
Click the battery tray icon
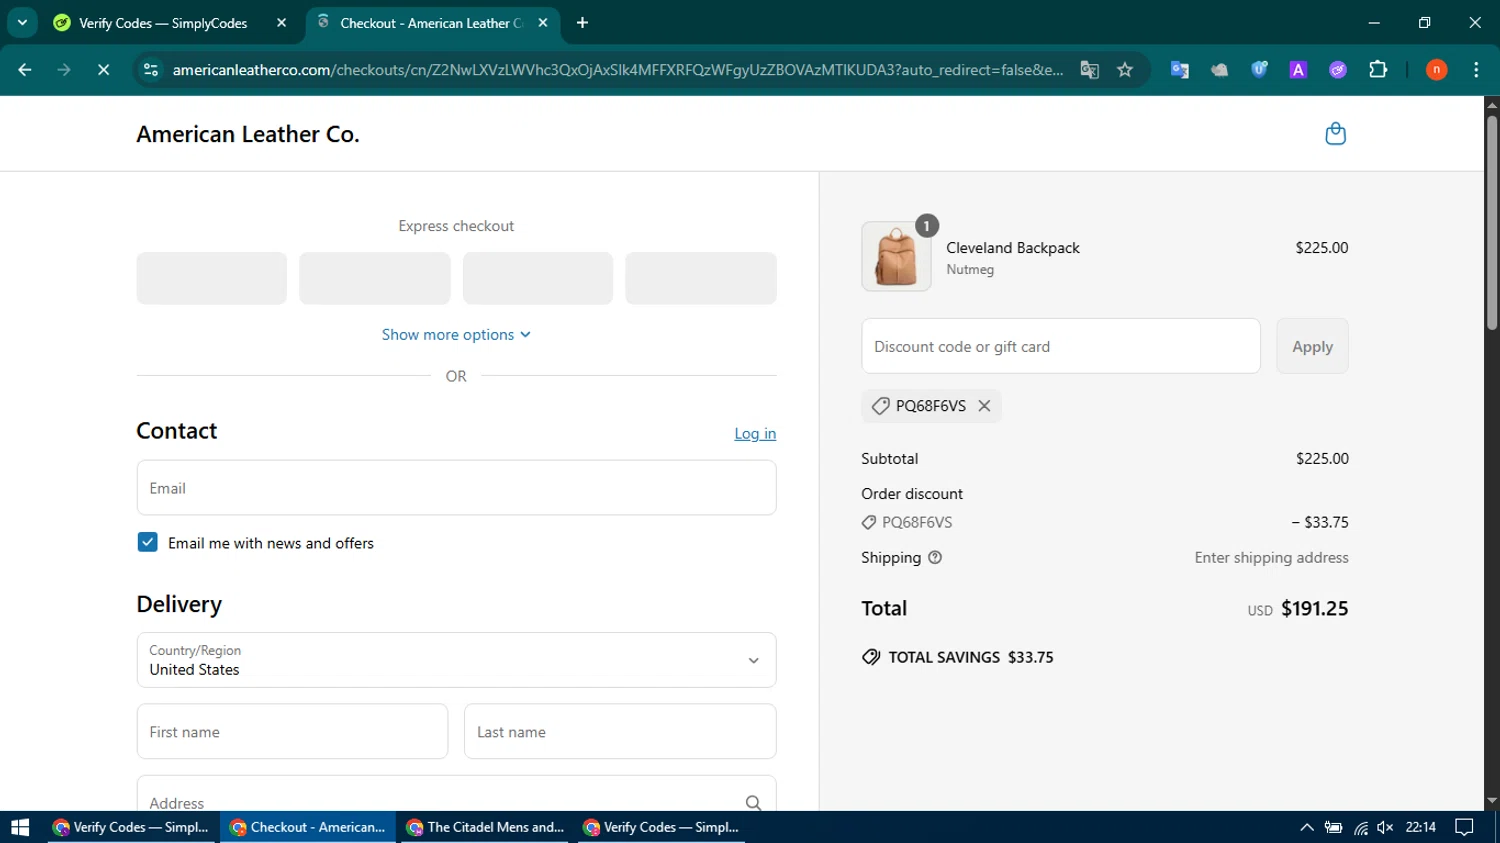pyautogui.click(x=1333, y=827)
